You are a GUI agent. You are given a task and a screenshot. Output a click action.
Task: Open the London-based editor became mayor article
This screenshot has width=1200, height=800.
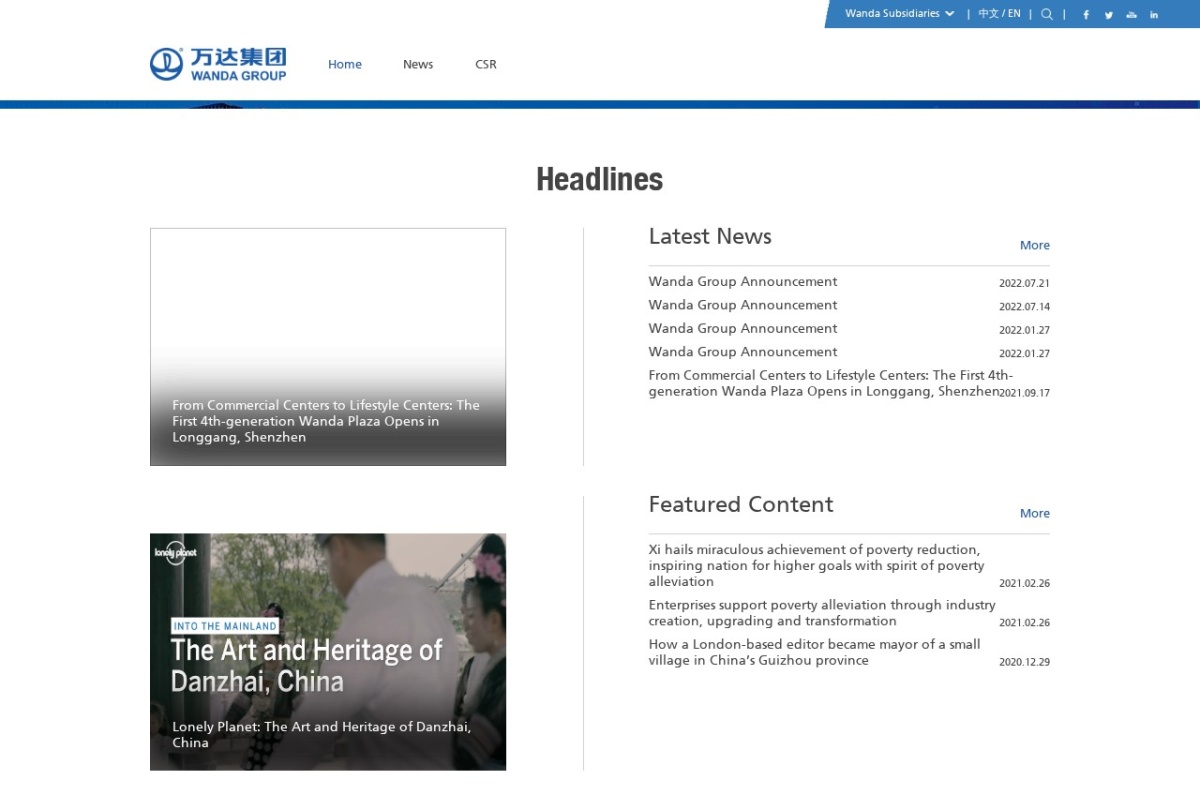coord(815,652)
